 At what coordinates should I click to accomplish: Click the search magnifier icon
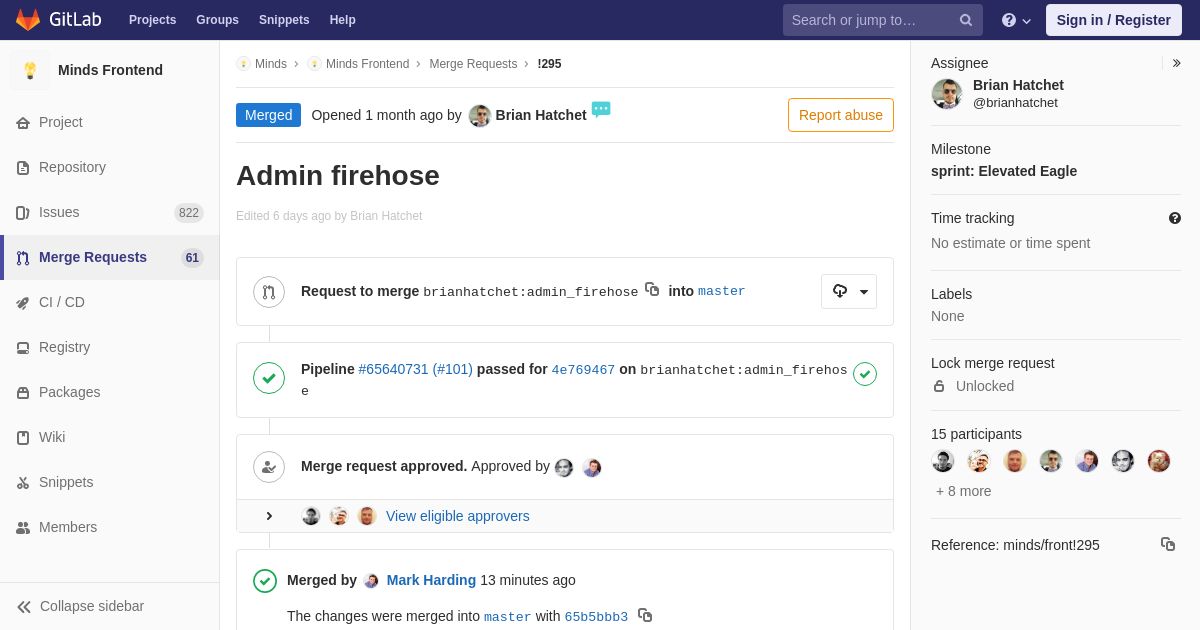(x=965, y=20)
